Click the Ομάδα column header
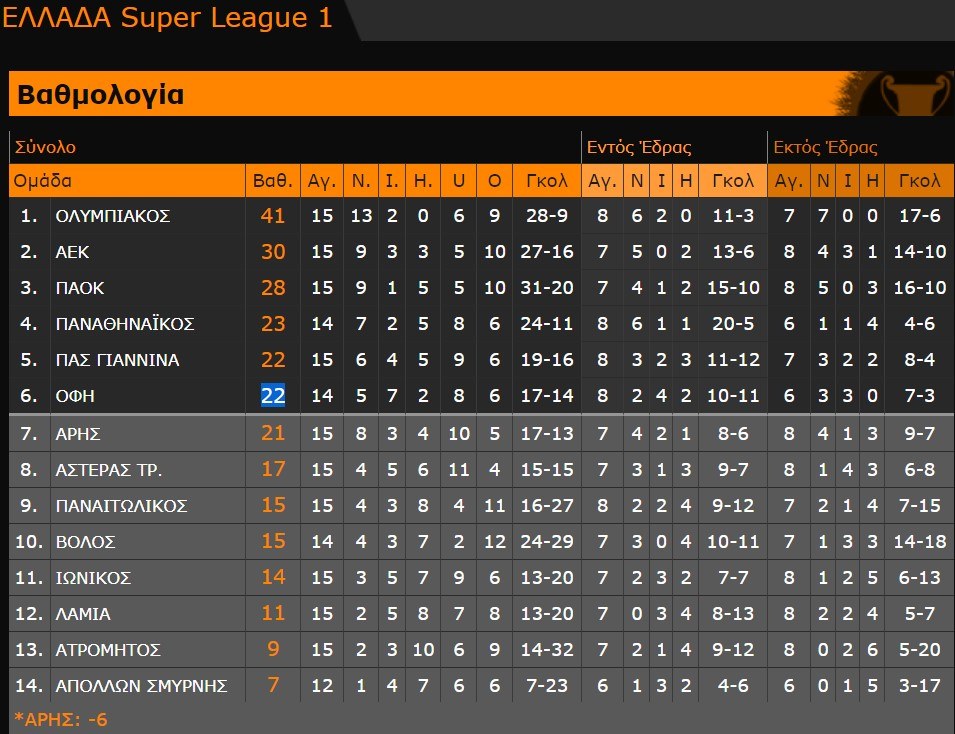The height and width of the screenshot is (734, 955). [x=42, y=181]
